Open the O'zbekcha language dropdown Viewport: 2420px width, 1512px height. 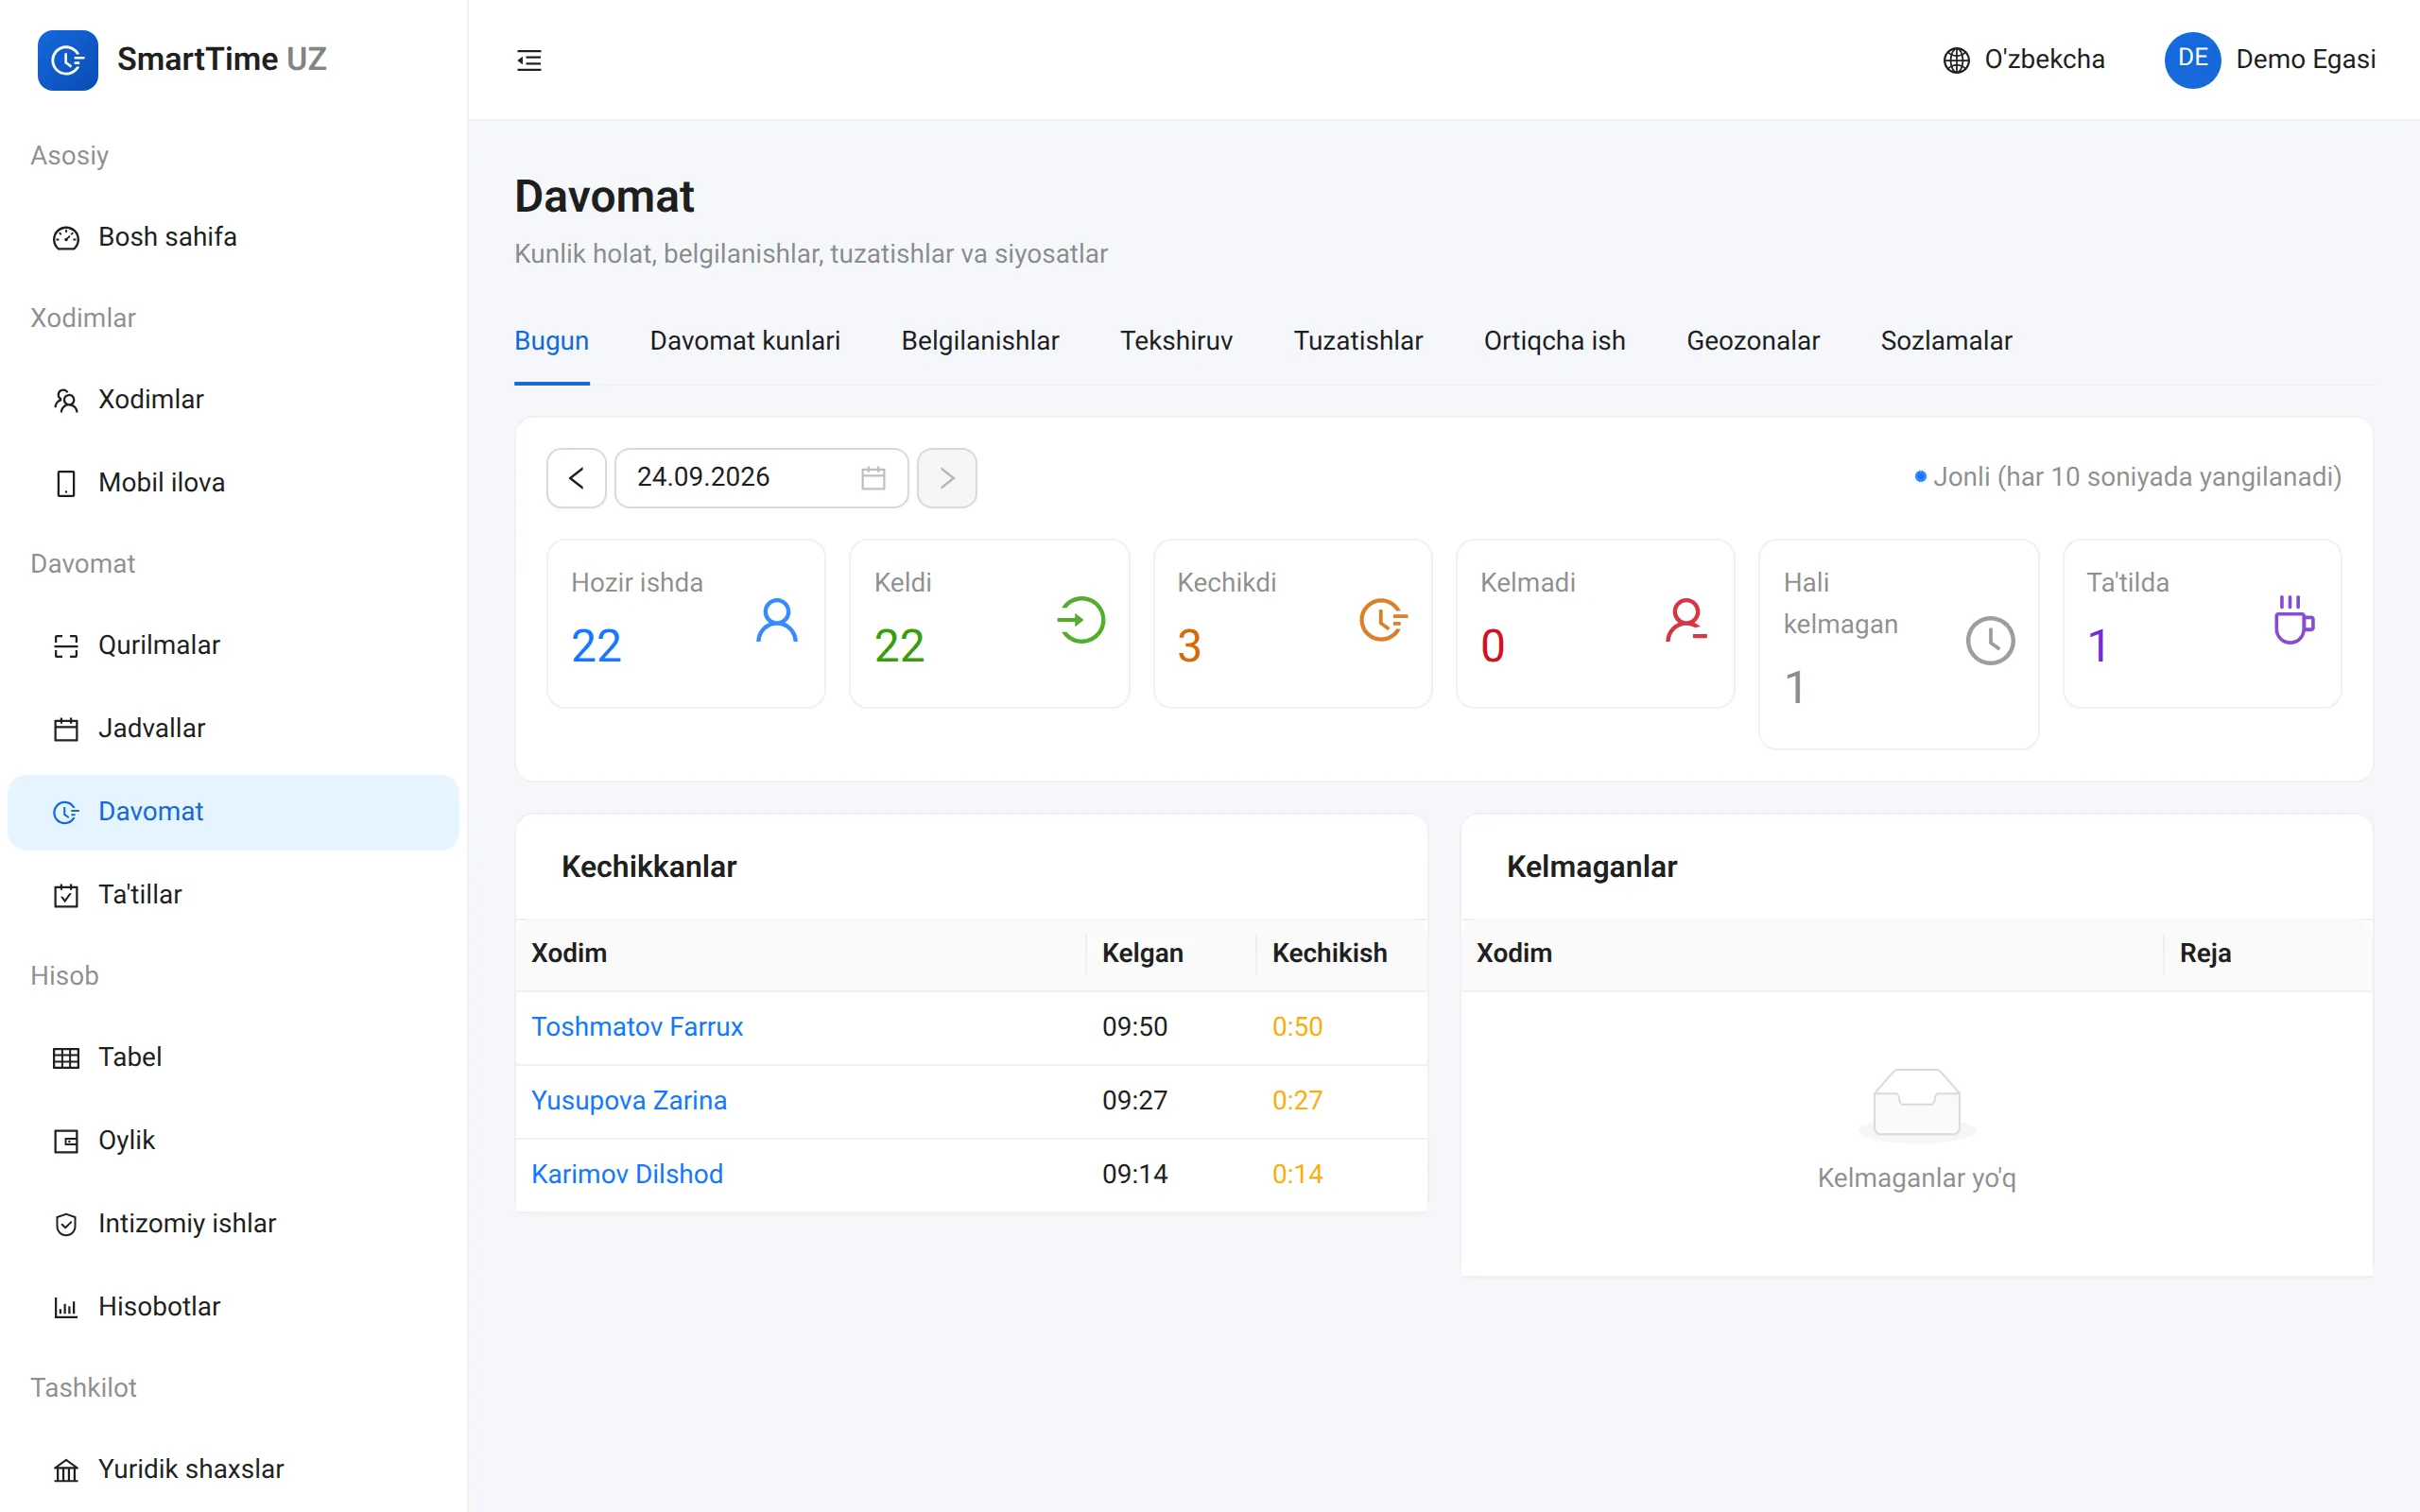click(2024, 60)
